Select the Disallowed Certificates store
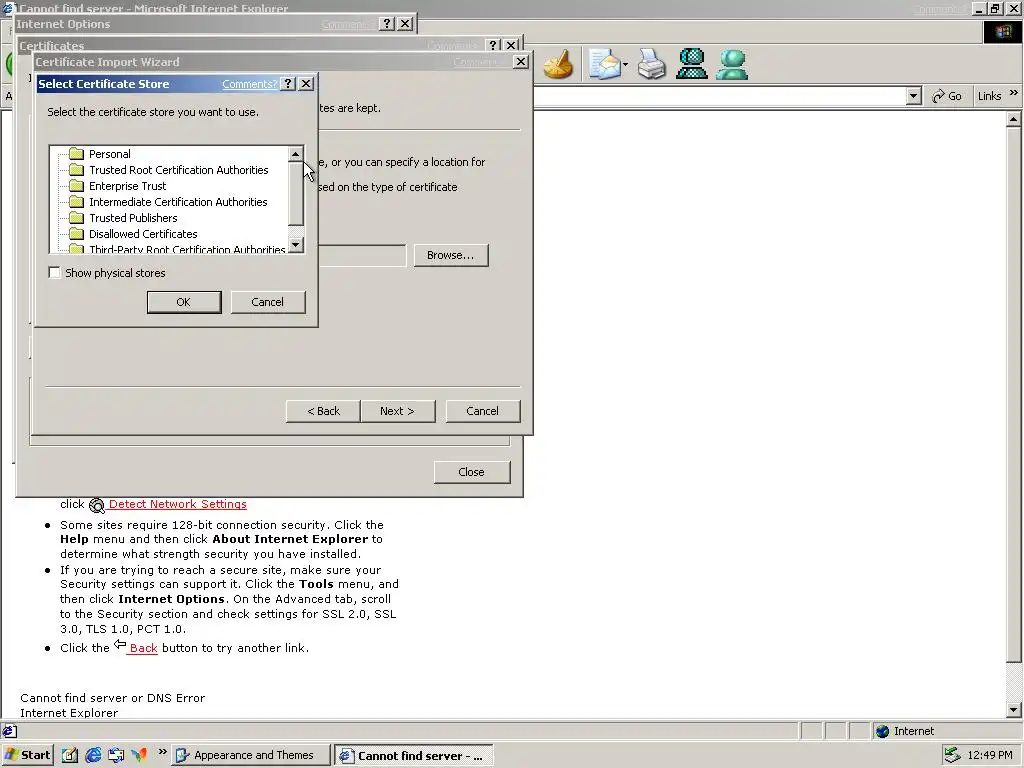The image size is (1024, 768). (x=143, y=234)
